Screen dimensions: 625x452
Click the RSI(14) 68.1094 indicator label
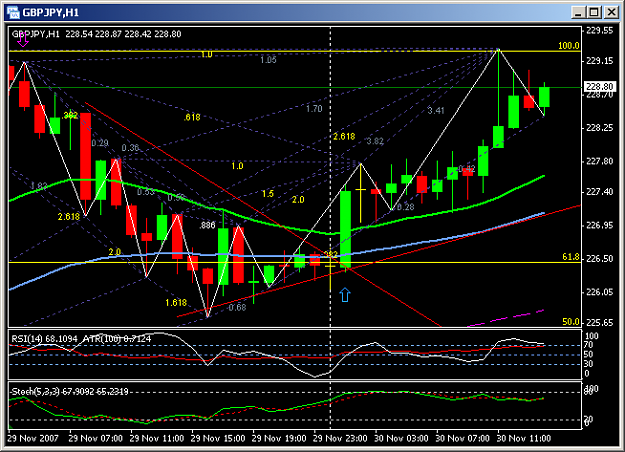(x=44, y=339)
